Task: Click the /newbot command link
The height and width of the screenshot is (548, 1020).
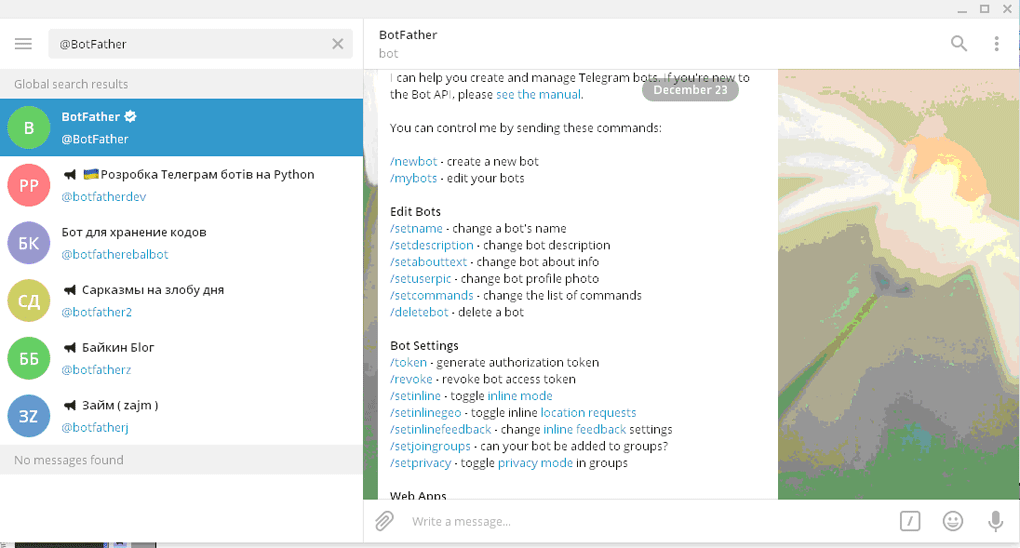Action: [x=414, y=162]
